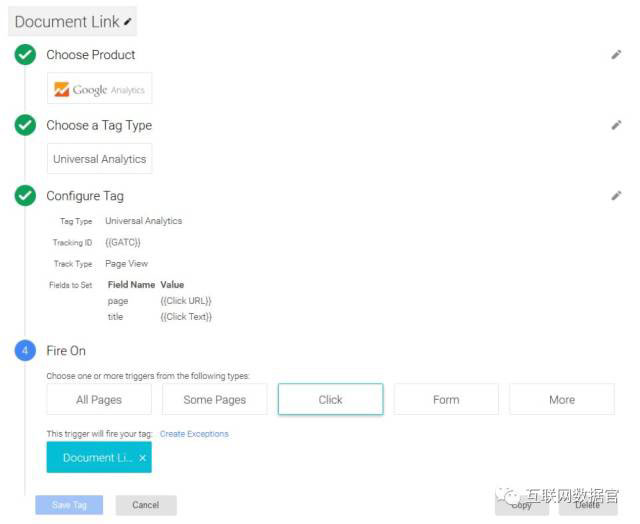
Task: Remove the Document Link trigger with X
Action: coord(142,458)
